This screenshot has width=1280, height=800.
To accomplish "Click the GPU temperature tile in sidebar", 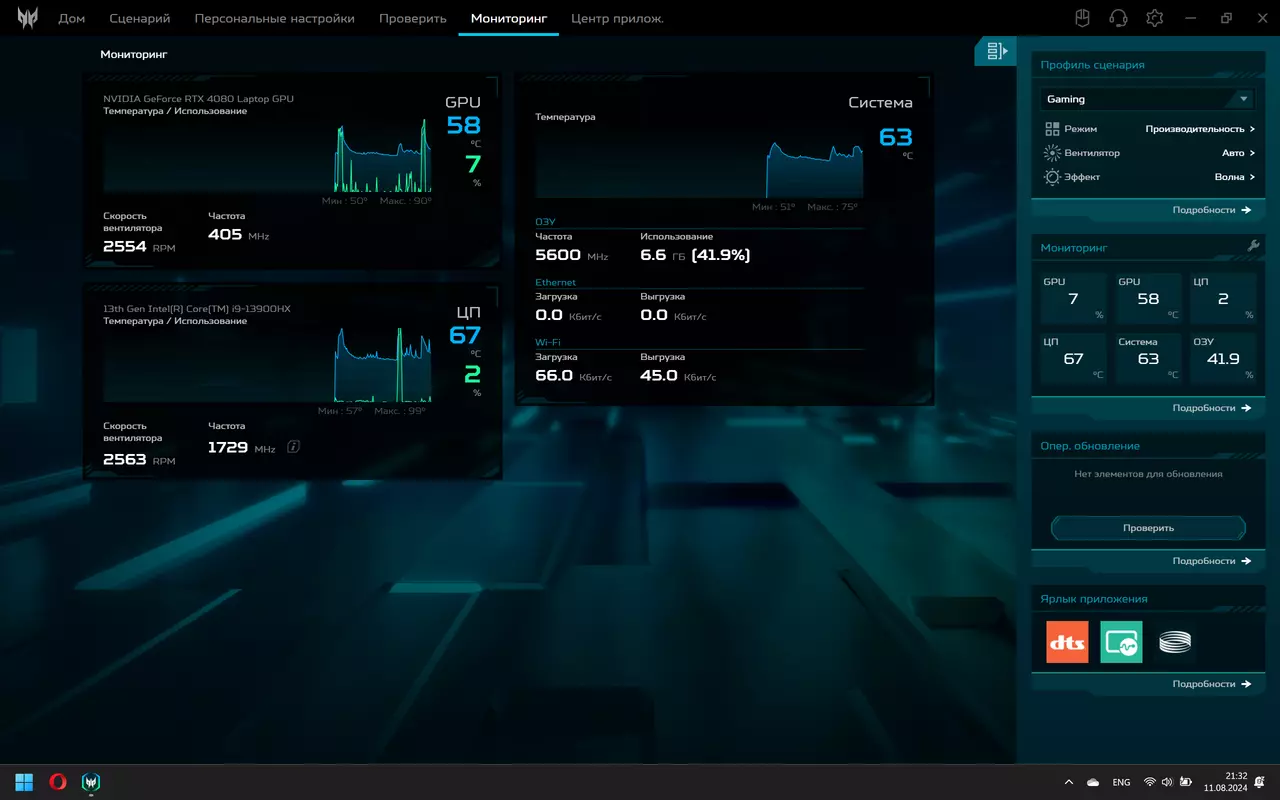I will pos(1148,299).
